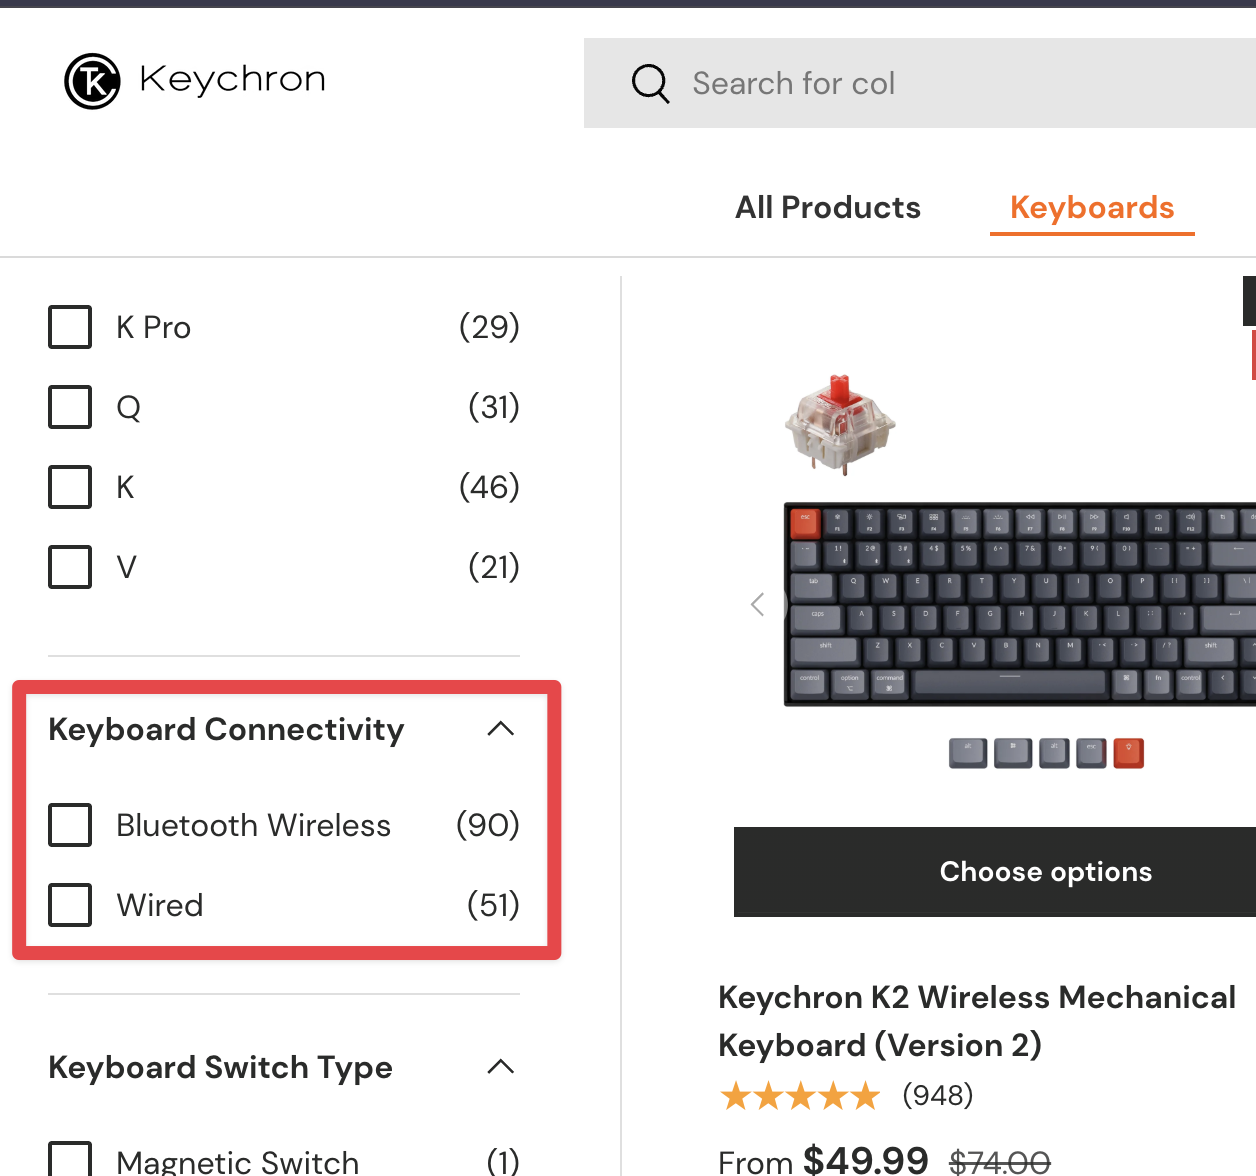
Task: Open Keychron K2 Wireless Mechanical Keyboard link
Action: (x=976, y=1020)
